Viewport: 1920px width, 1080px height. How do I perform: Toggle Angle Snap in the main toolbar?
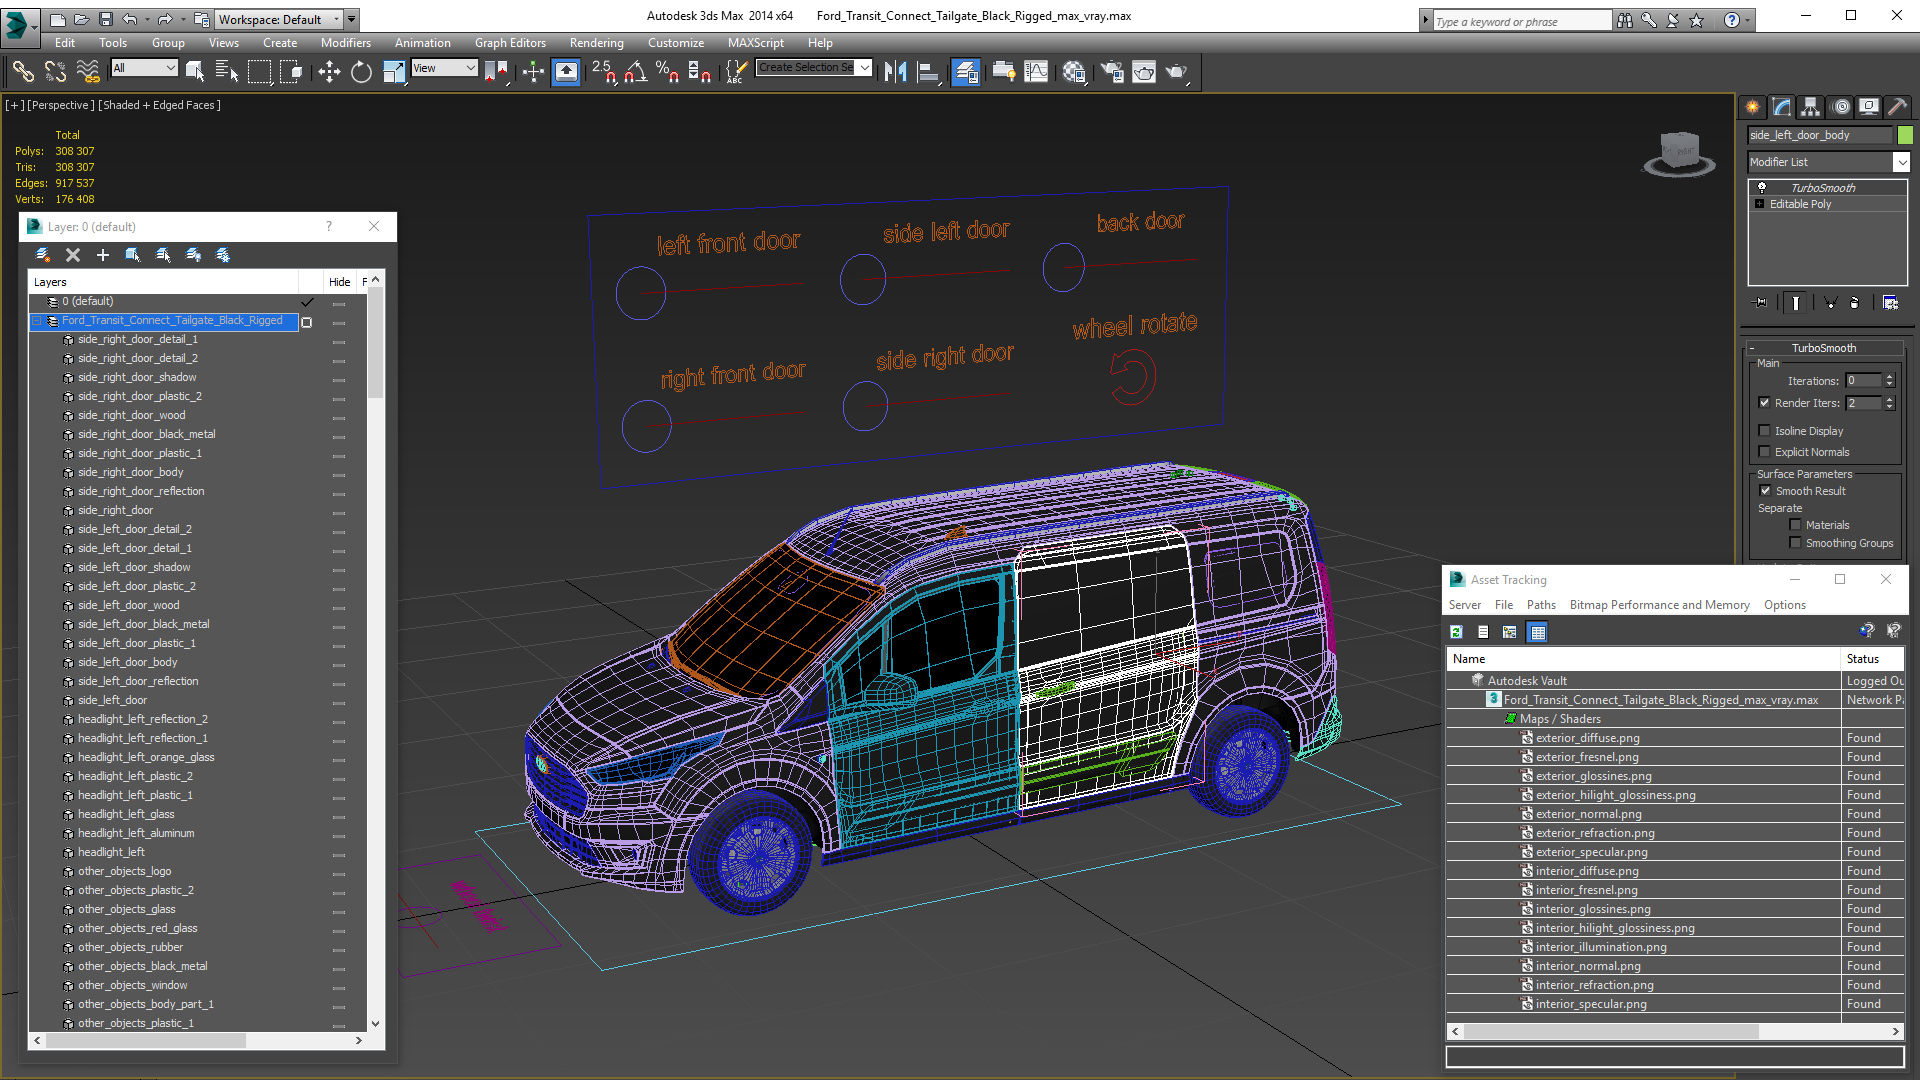(635, 71)
